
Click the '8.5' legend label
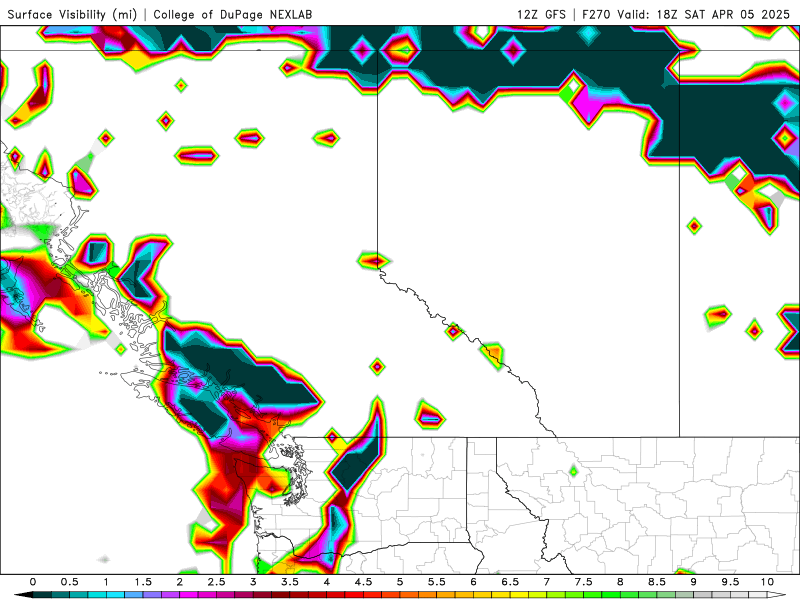pos(657,582)
